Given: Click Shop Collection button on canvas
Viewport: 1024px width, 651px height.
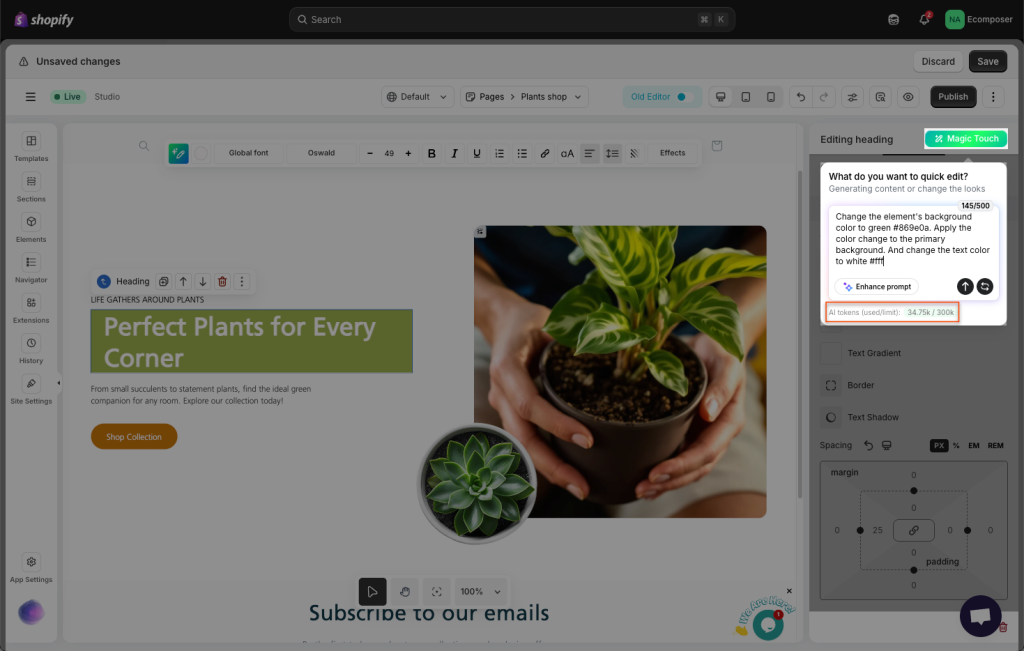Looking at the screenshot, I should tap(134, 437).
